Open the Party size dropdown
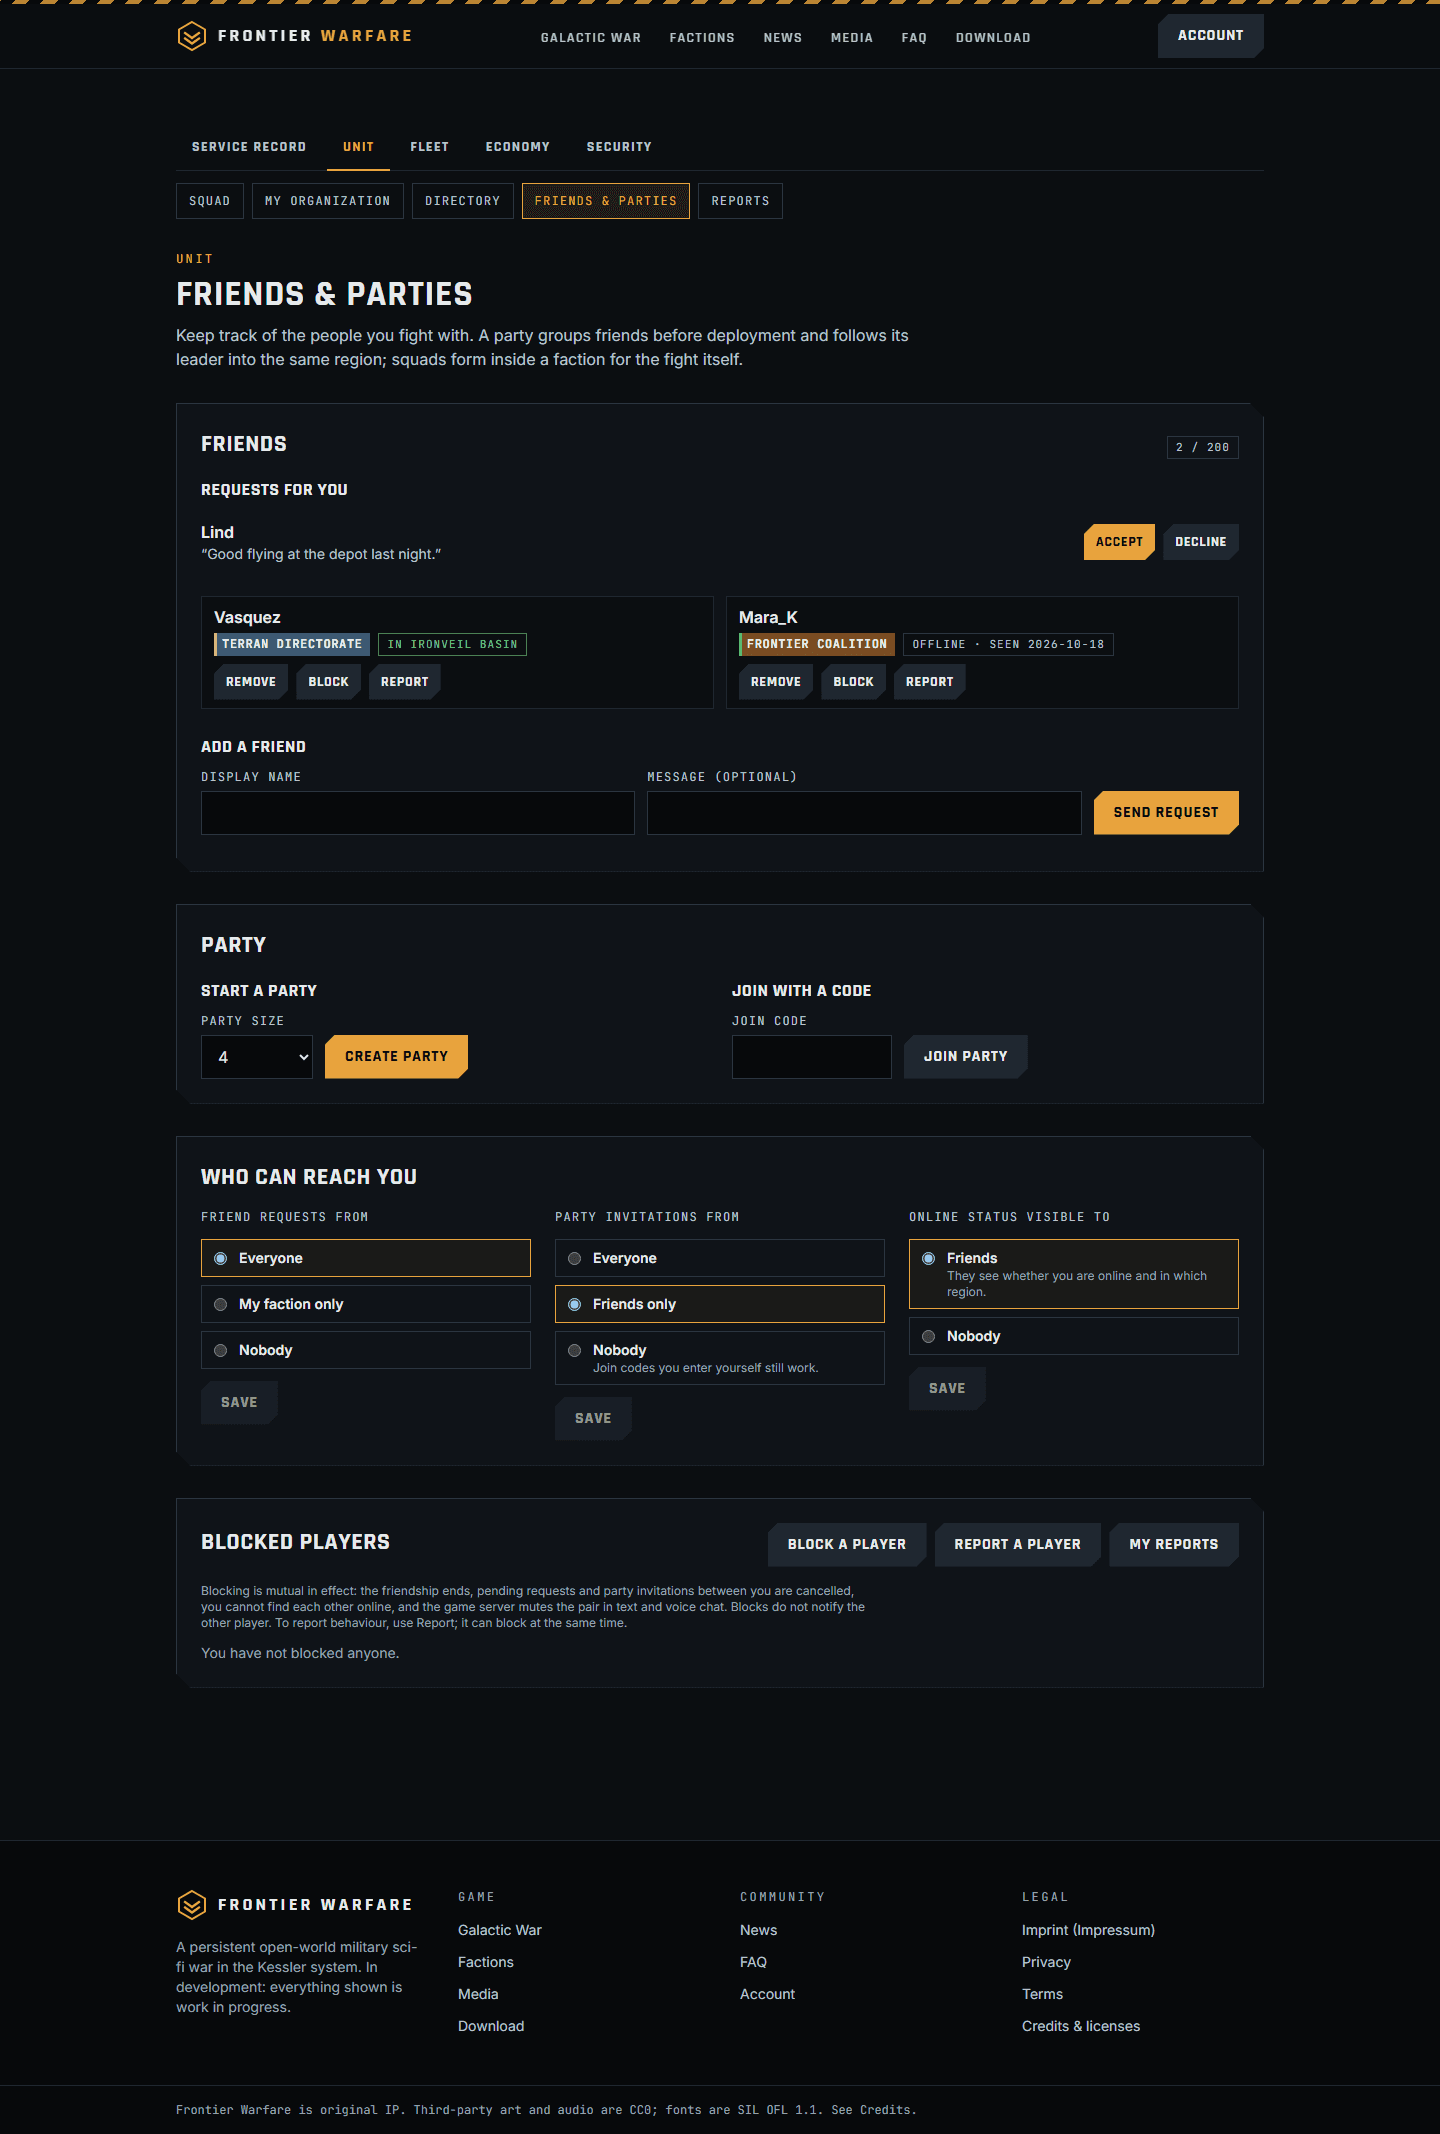Image resolution: width=1440 pixels, height=2134 pixels. tap(257, 1057)
